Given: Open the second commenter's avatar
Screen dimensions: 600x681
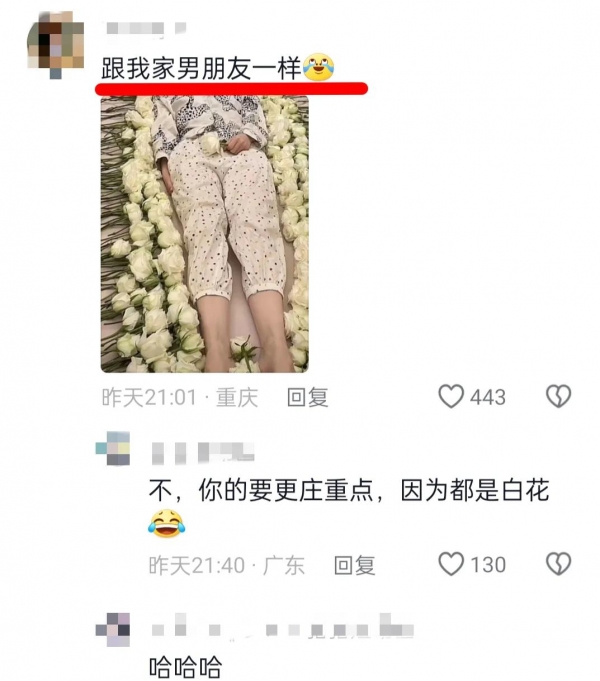Looking at the screenshot, I should click(113, 448).
